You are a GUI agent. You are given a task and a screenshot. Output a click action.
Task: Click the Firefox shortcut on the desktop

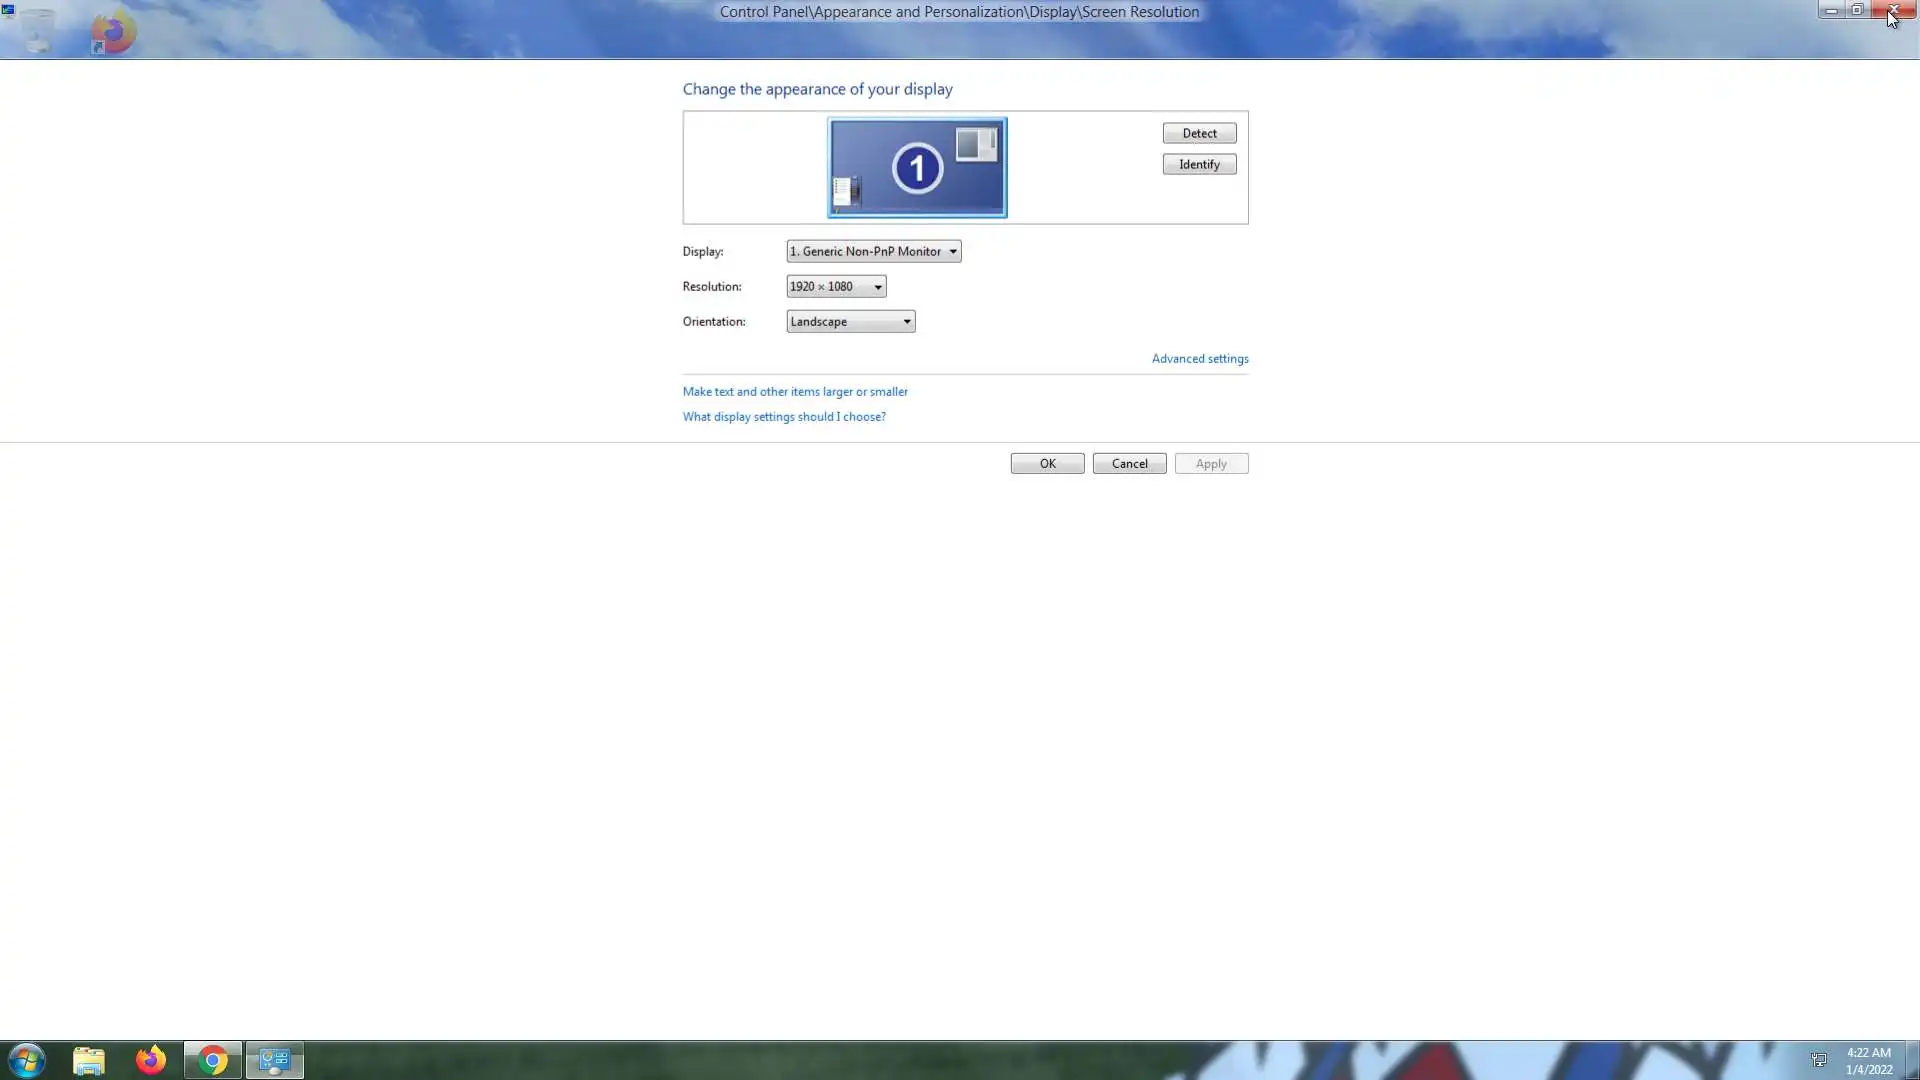point(113,33)
